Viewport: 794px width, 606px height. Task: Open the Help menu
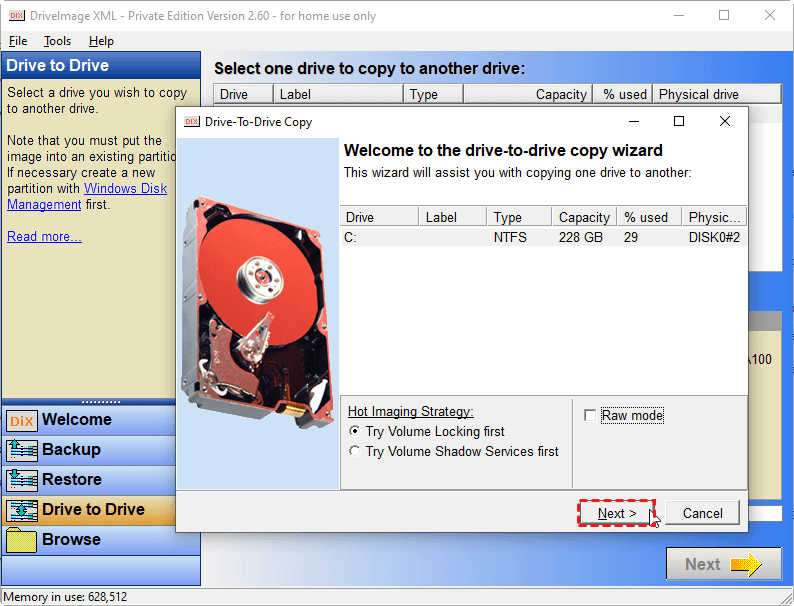pos(101,41)
